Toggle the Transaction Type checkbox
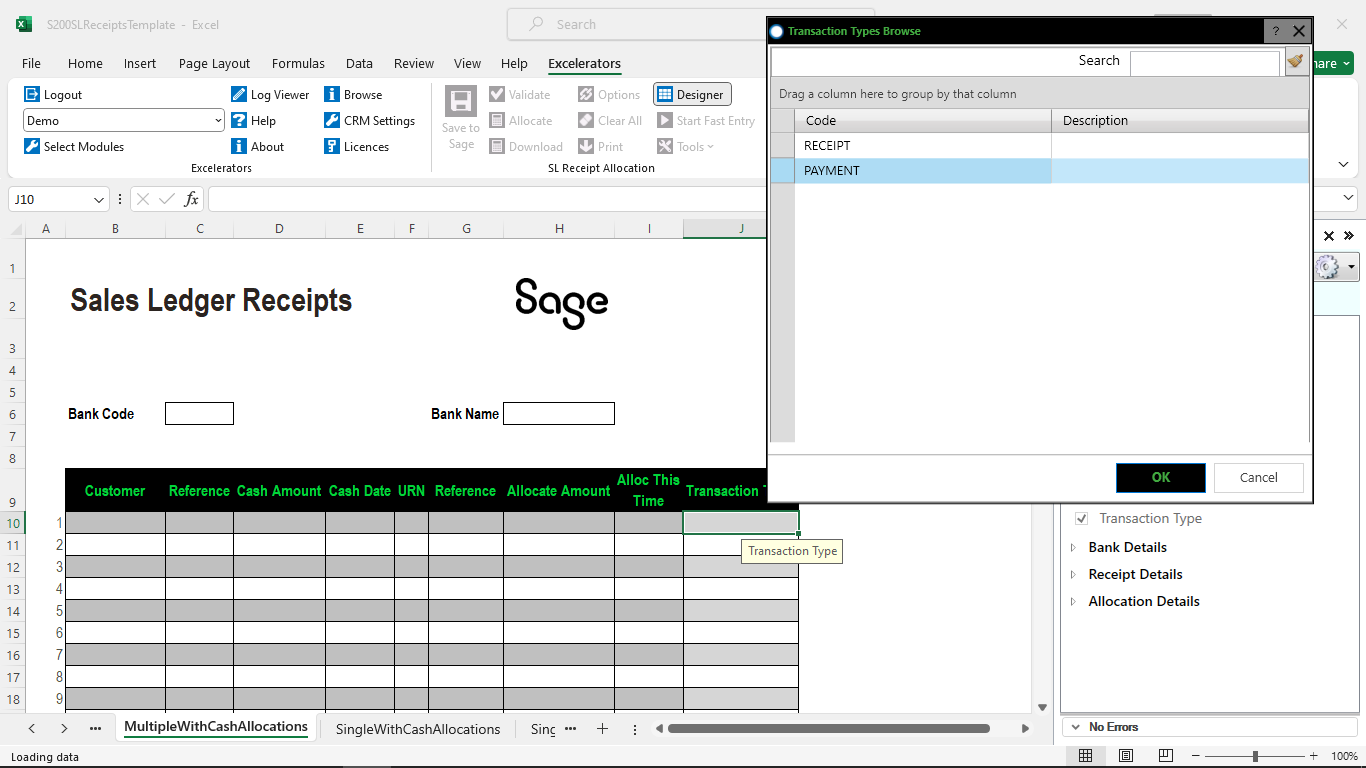 (1081, 519)
